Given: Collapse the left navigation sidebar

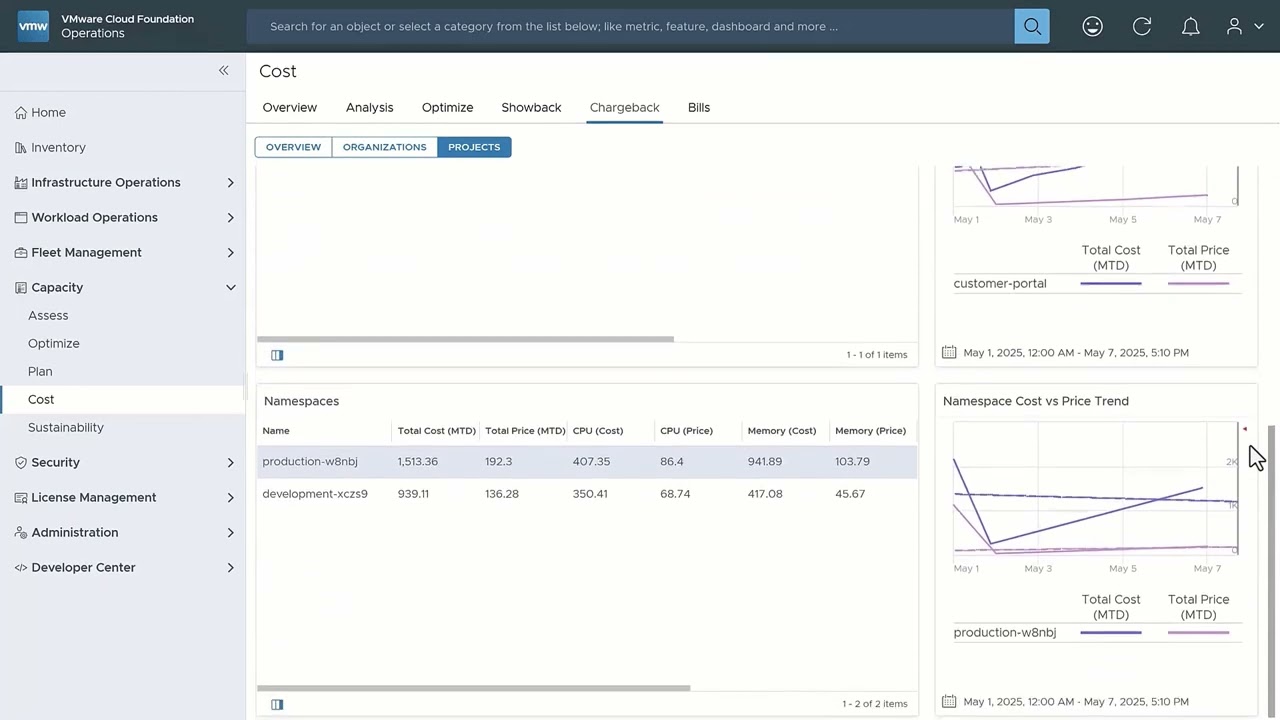Looking at the screenshot, I should tap(224, 70).
